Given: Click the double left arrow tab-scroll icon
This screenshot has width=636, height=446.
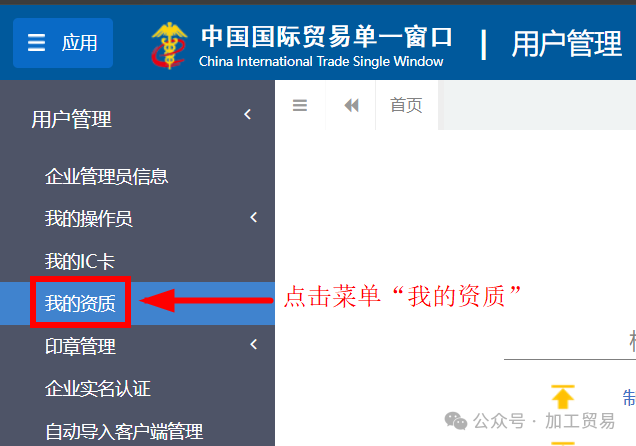Looking at the screenshot, I should click(x=351, y=105).
